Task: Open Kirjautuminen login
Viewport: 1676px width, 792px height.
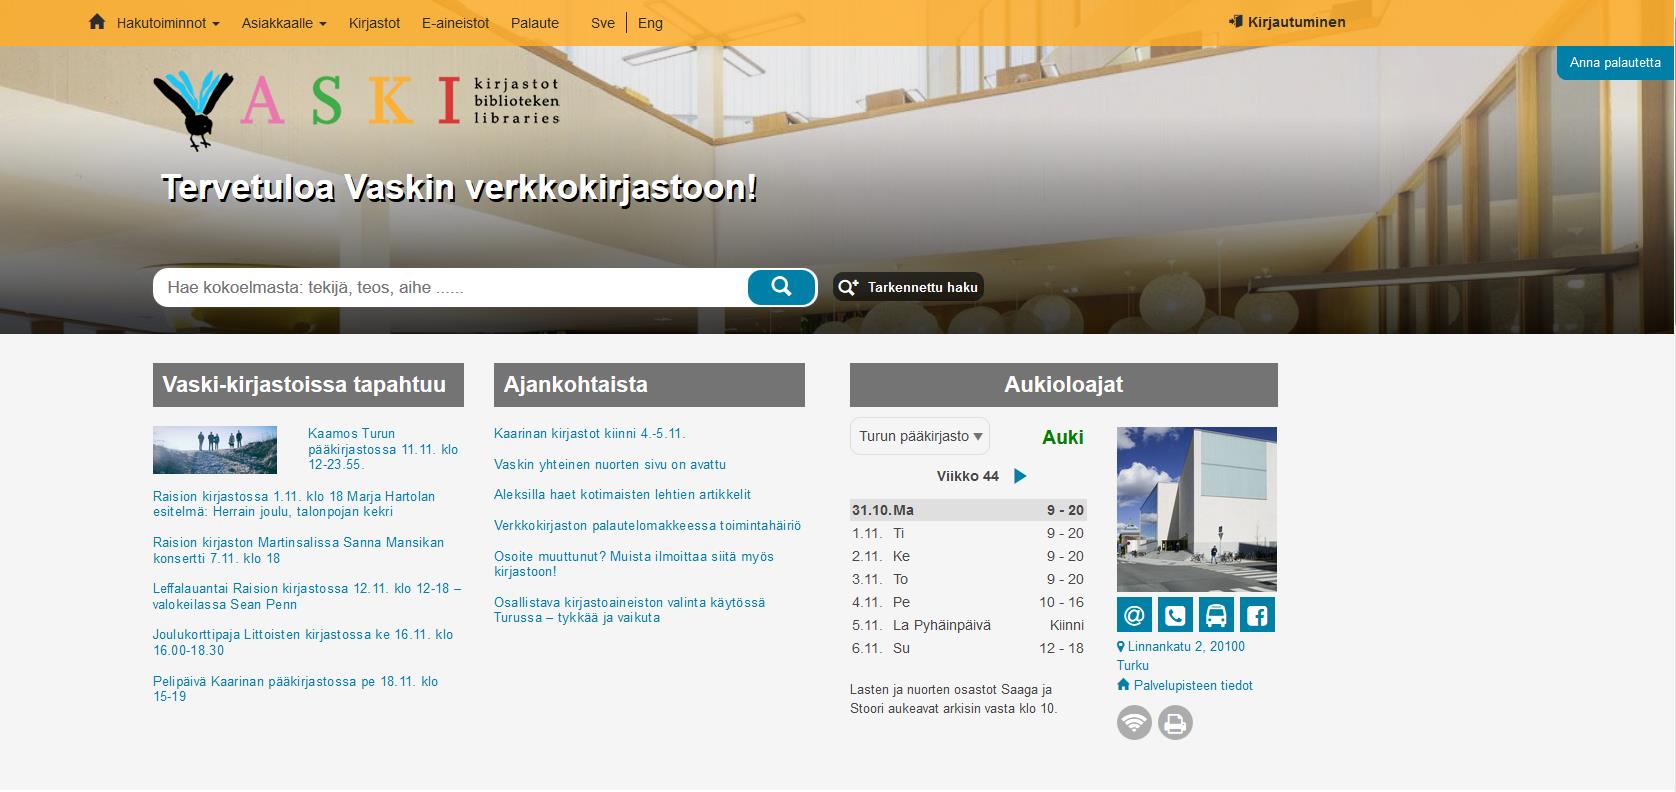Action: pos(1287,22)
